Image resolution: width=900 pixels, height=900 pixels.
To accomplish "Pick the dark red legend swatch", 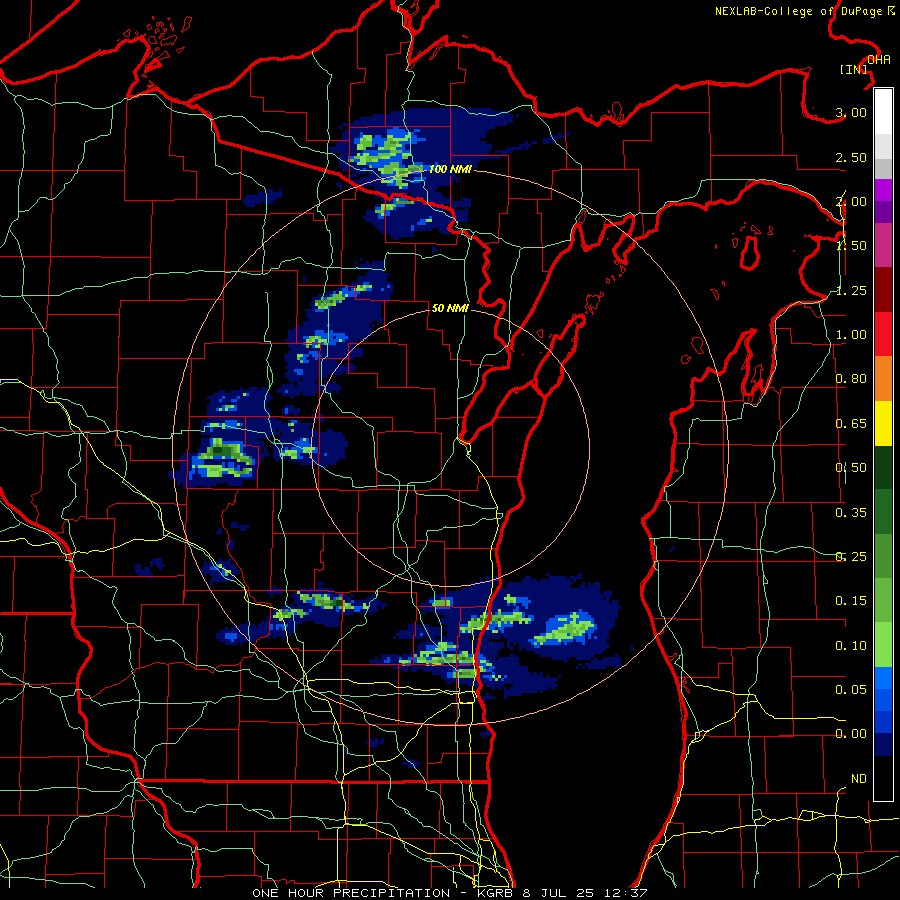I will pyautogui.click(x=883, y=290).
